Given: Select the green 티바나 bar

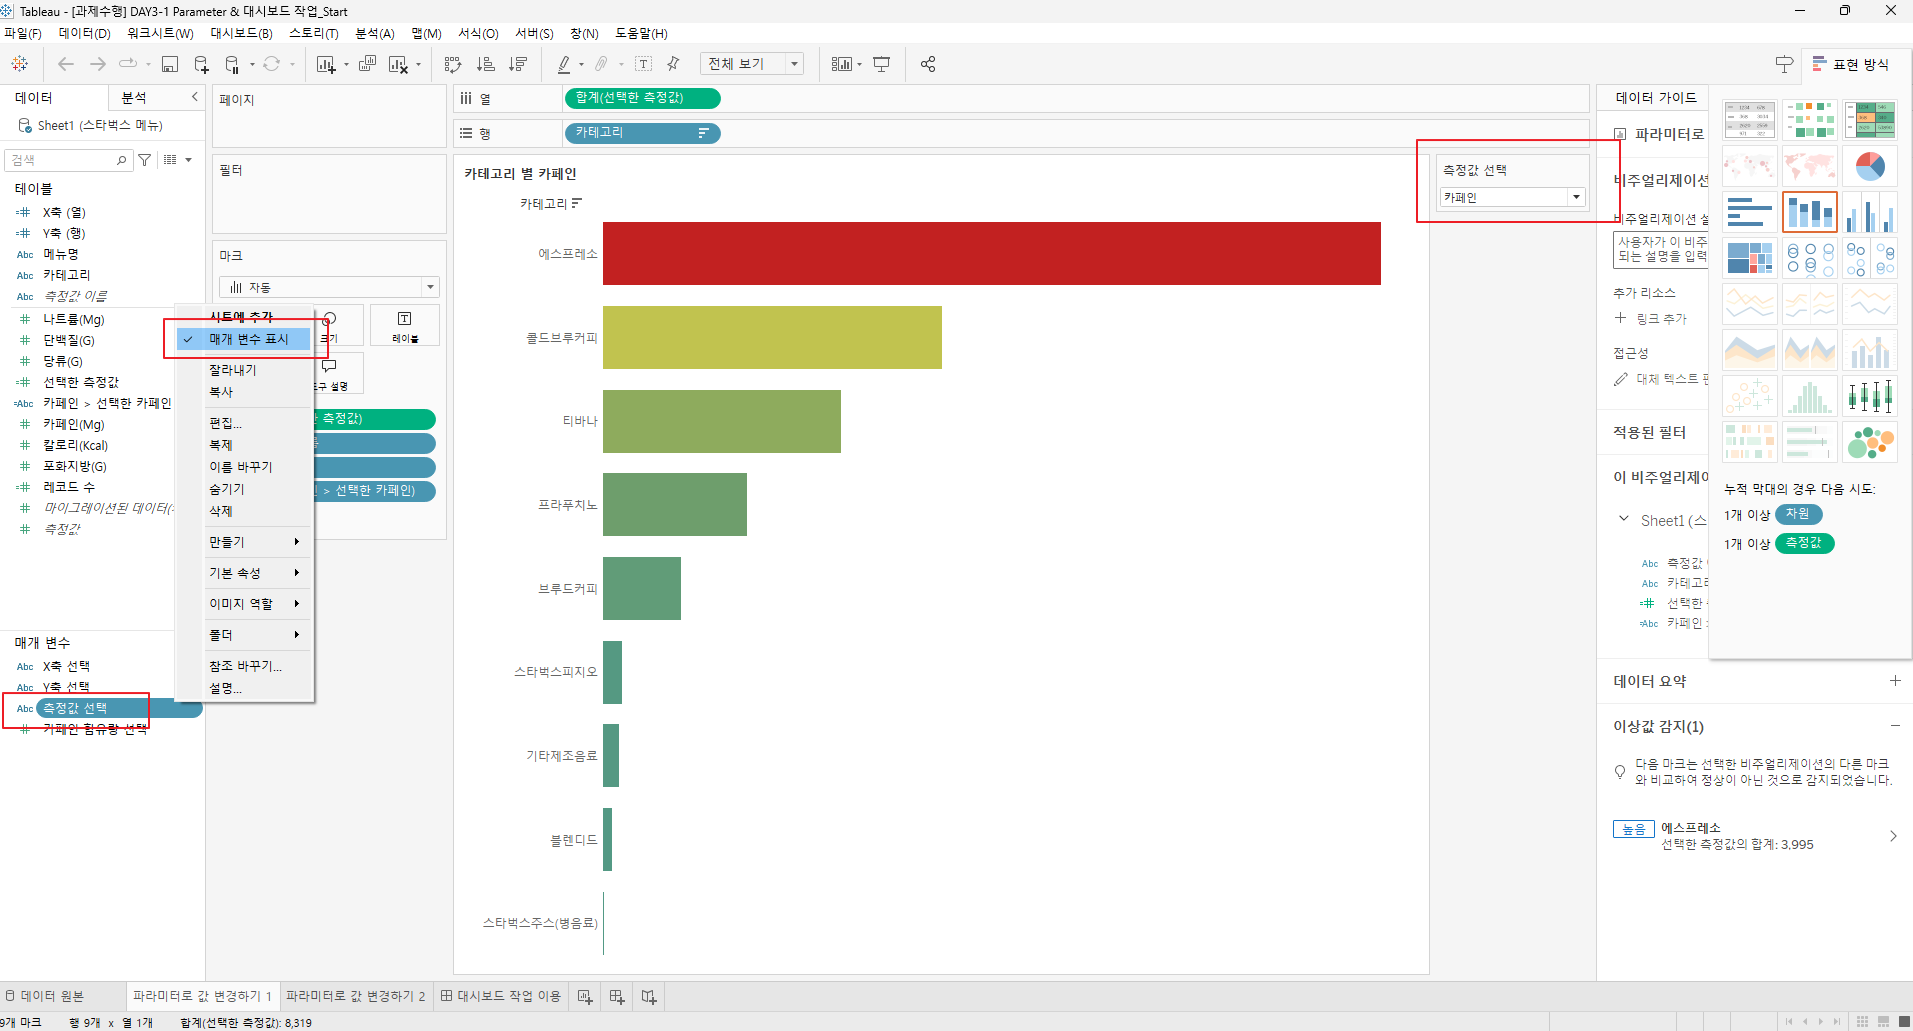Looking at the screenshot, I should tap(722, 421).
